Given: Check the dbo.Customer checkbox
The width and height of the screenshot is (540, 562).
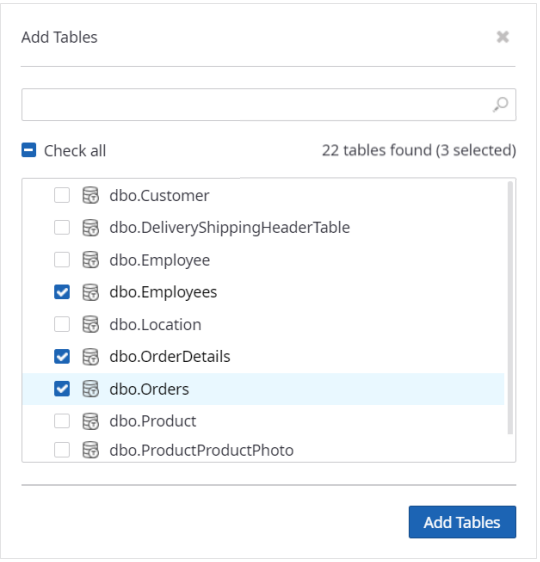Looking at the screenshot, I should [62, 196].
